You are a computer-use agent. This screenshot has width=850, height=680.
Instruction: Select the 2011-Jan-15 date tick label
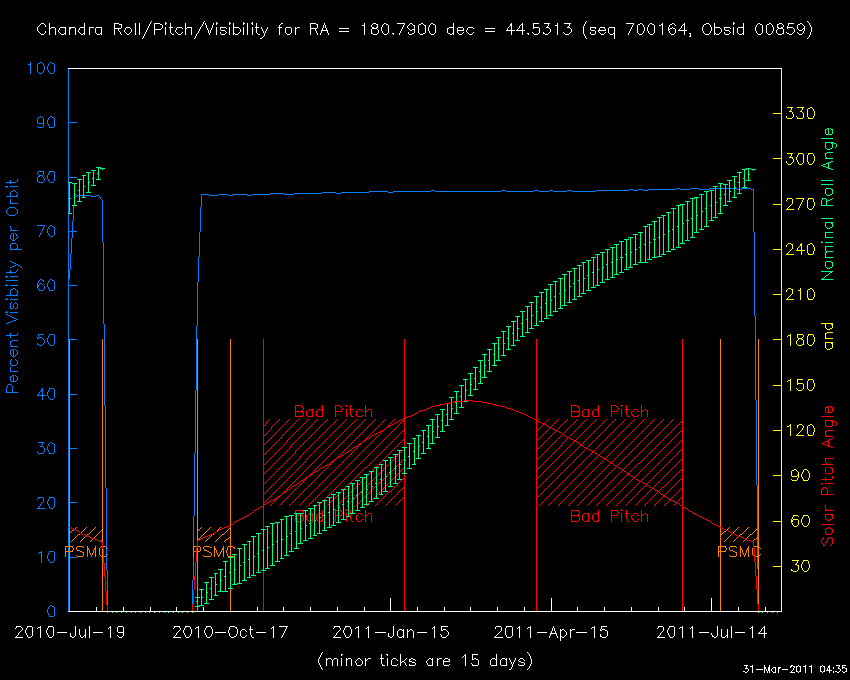click(389, 632)
